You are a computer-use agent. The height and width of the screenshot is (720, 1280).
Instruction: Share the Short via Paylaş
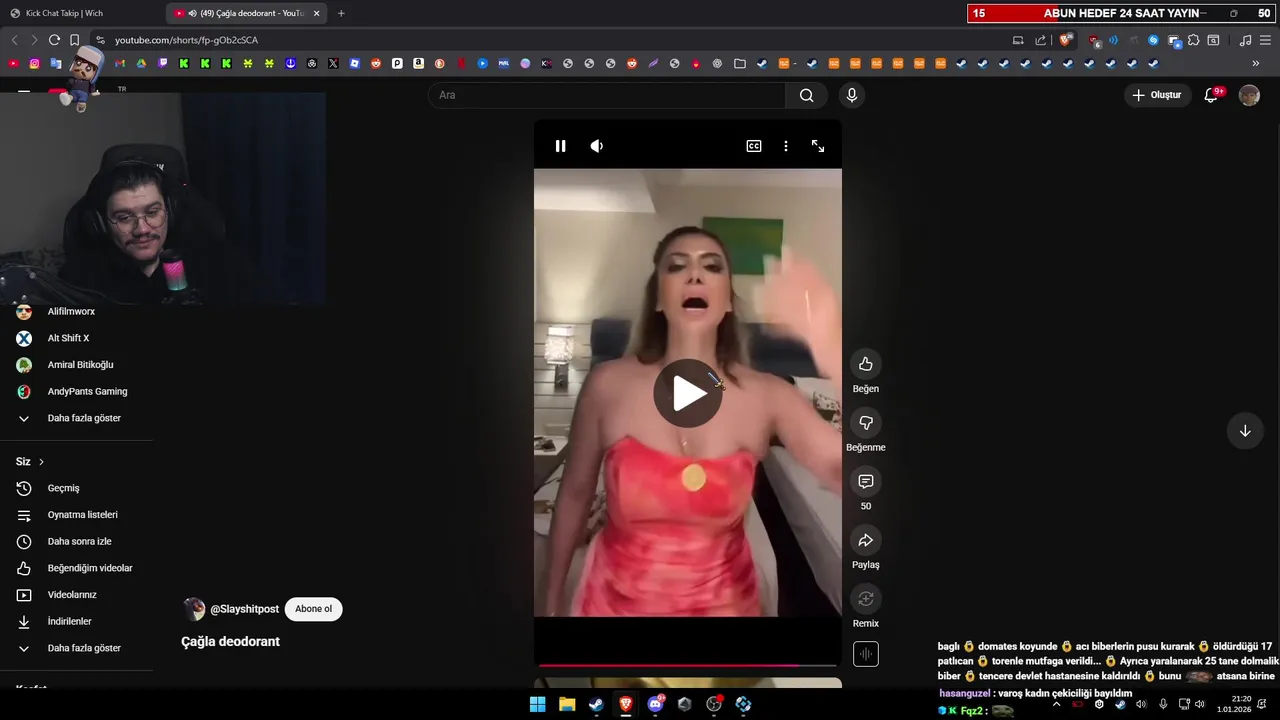click(866, 541)
